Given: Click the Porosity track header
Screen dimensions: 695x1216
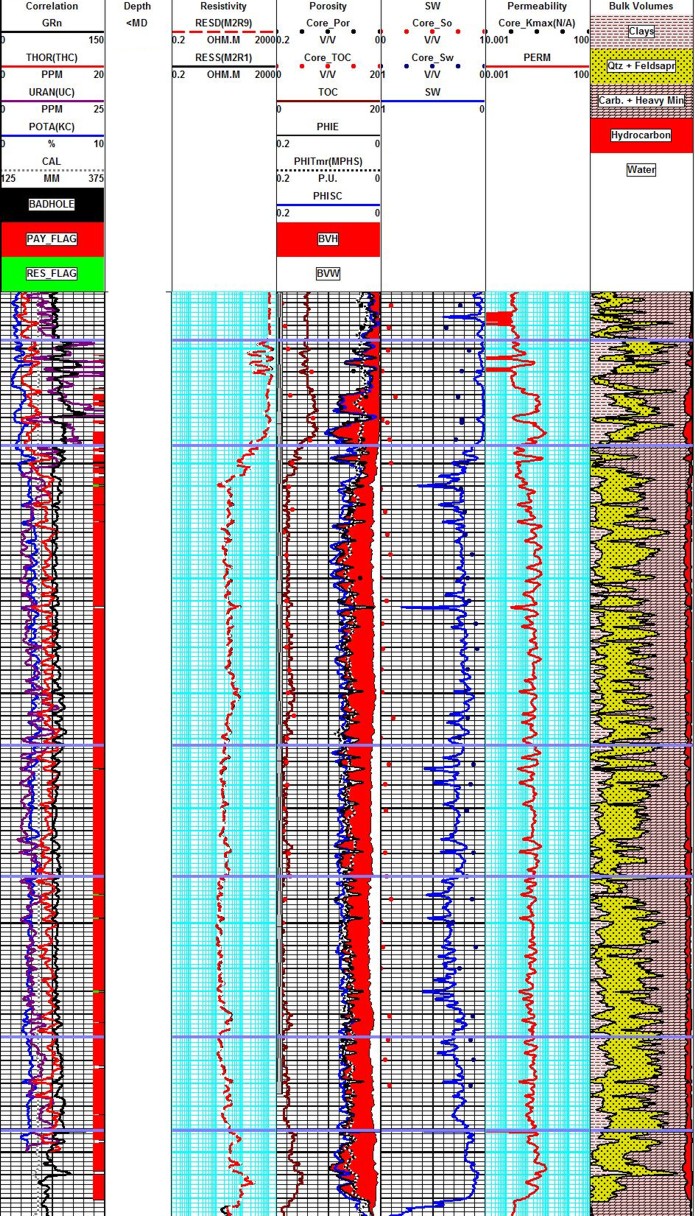Looking at the screenshot, I should [328, 6].
